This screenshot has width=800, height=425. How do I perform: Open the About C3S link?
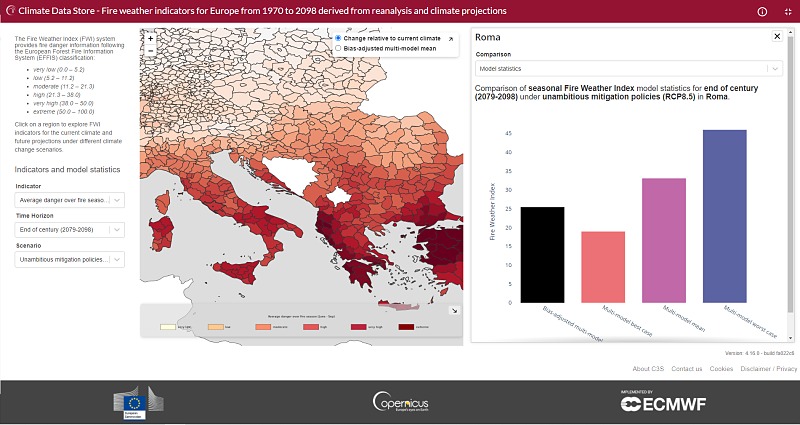point(648,368)
